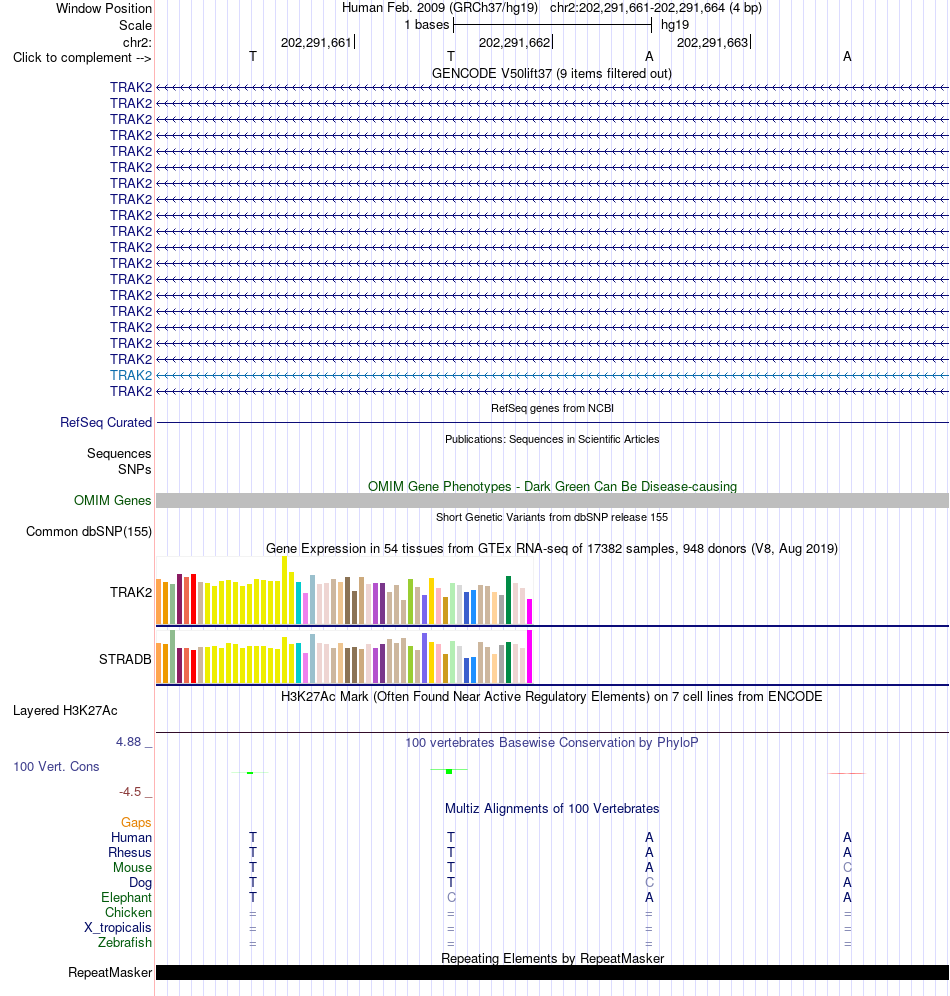Click the orange Gaps label
Screen dimensions: 950x996
136,823
